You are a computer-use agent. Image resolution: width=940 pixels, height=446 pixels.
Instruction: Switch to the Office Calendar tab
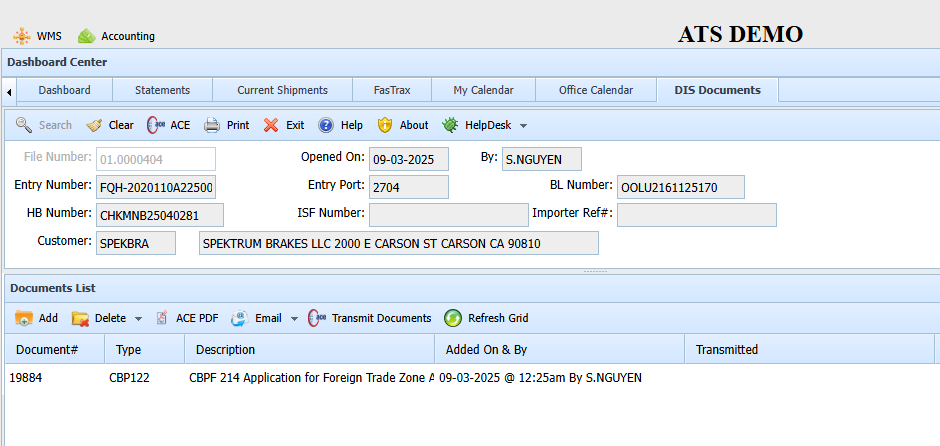click(x=595, y=90)
